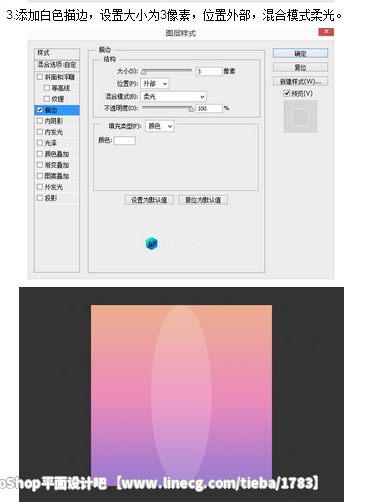The height and width of the screenshot is (502, 374).
Task: Click the 设置为默认值 button
Action: [149, 200]
